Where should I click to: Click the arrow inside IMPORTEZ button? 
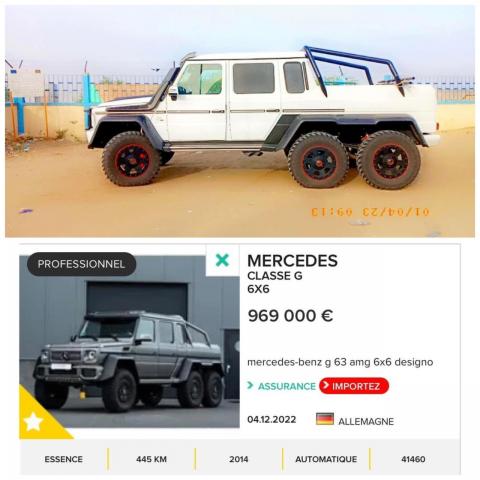[326, 386]
